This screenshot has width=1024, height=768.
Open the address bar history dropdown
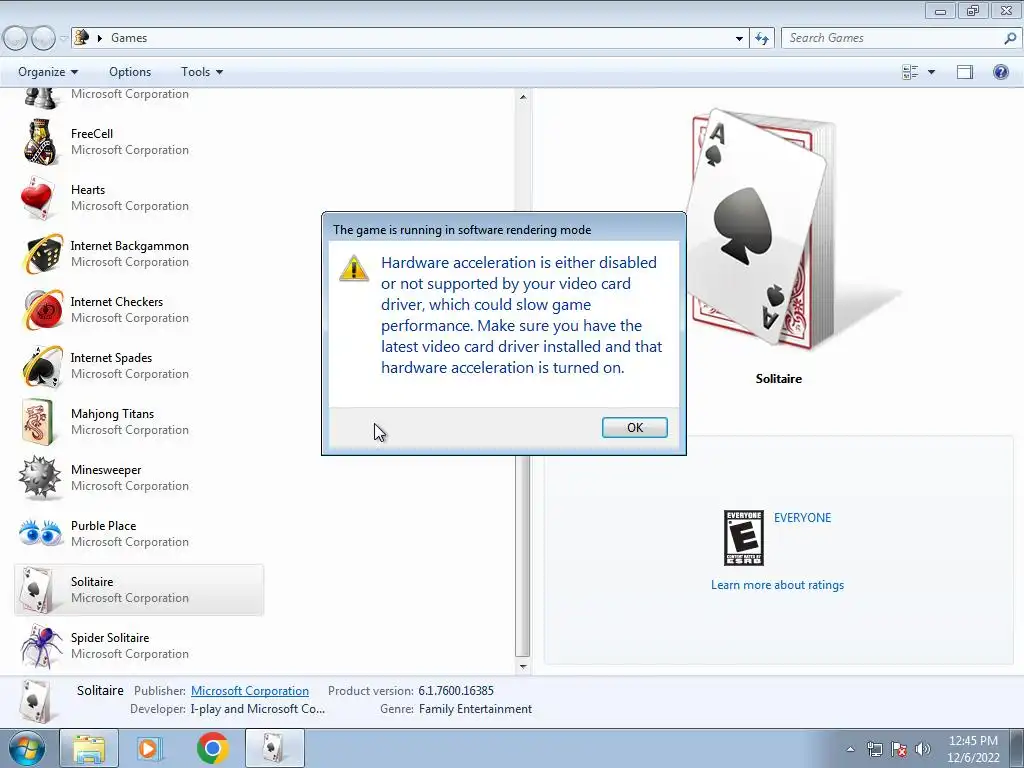click(x=739, y=38)
